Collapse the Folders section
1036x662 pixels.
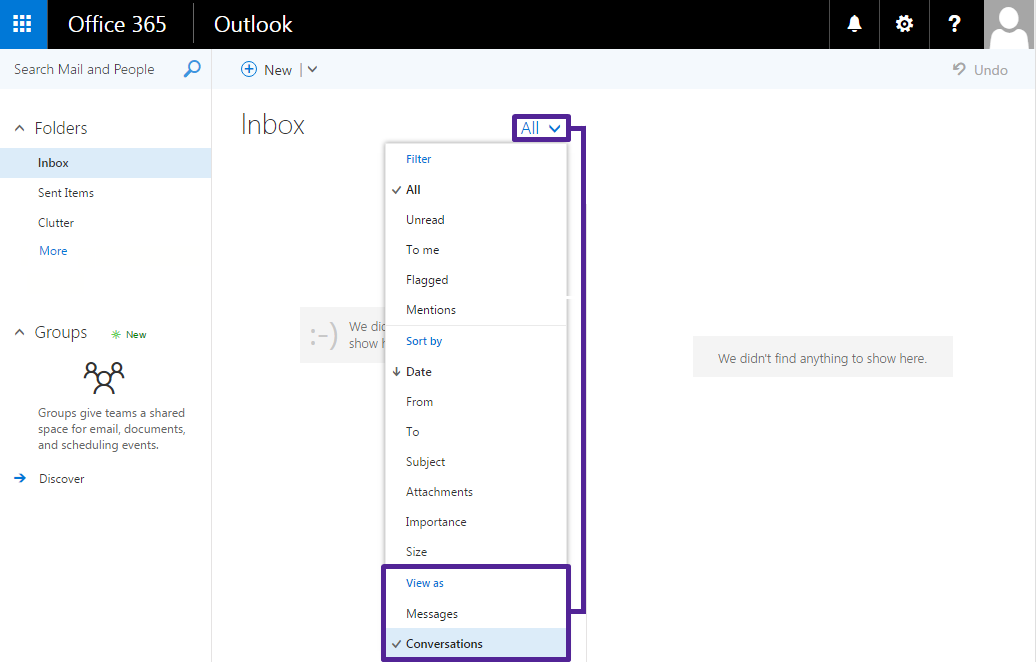20,128
